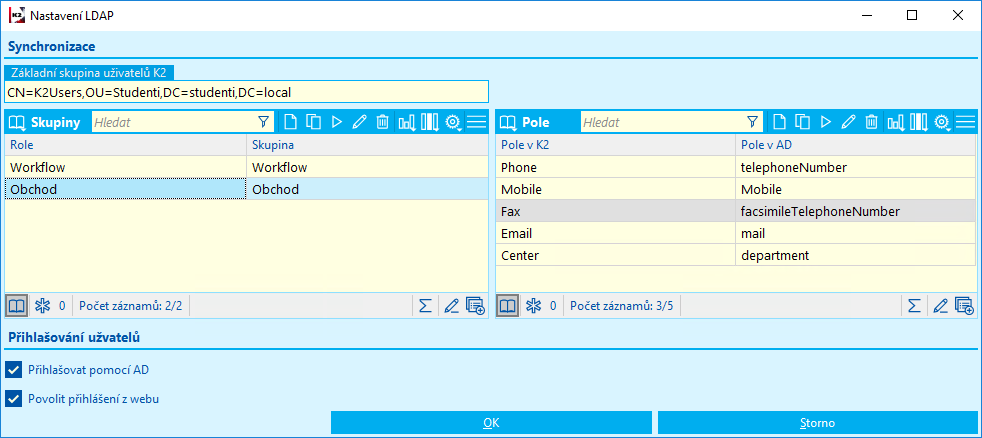This screenshot has width=982, height=438.
Task: Sort by the Pole v K2 column header
Action: tap(616, 145)
